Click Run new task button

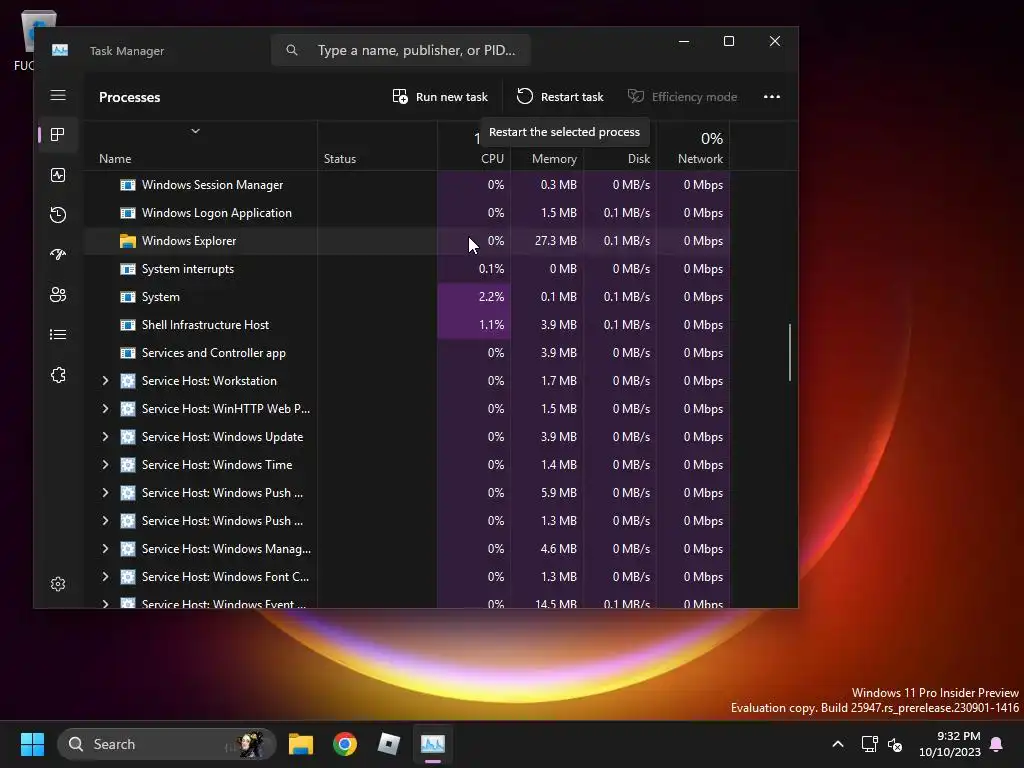[440, 97]
